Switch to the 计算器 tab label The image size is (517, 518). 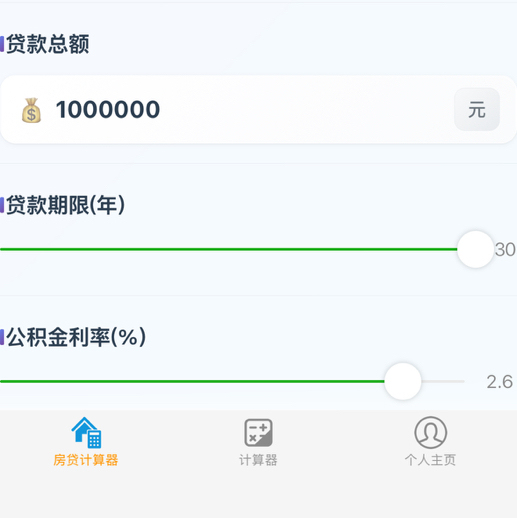tap(258, 460)
